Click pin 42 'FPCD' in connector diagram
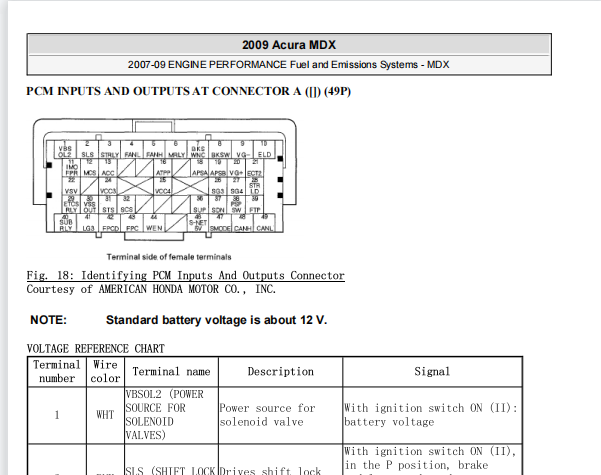 coord(110,223)
